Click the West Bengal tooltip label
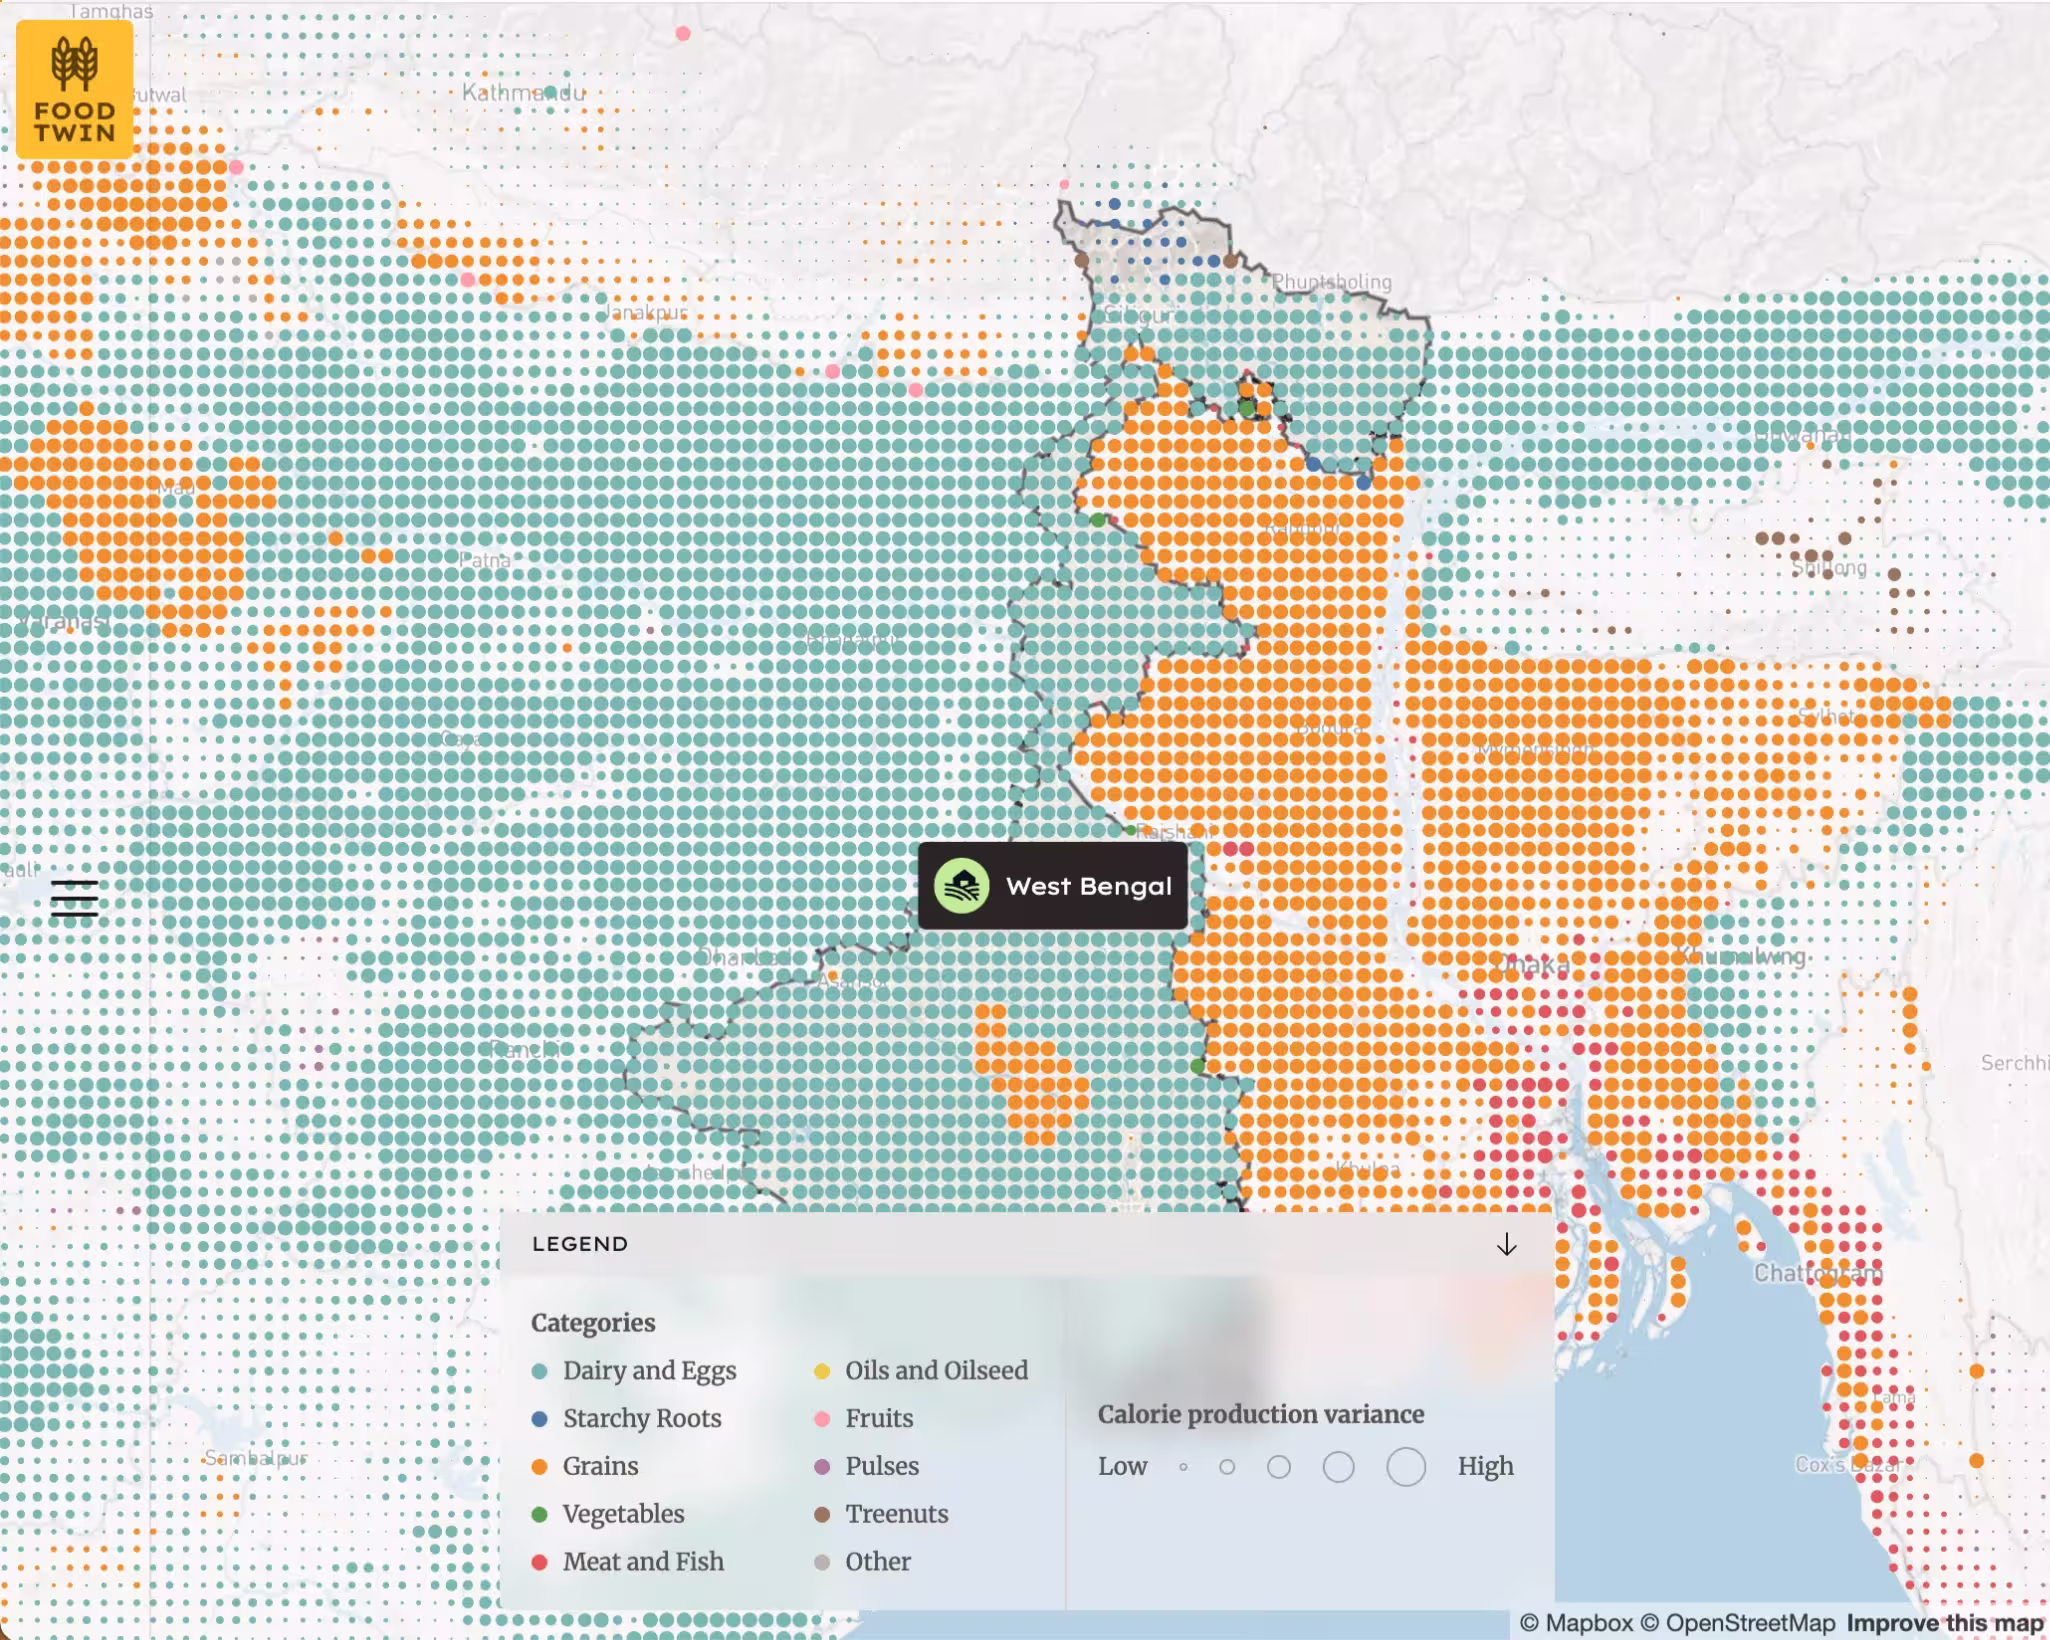The height and width of the screenshot is (1640, 2050). [x=1088, y=886]
